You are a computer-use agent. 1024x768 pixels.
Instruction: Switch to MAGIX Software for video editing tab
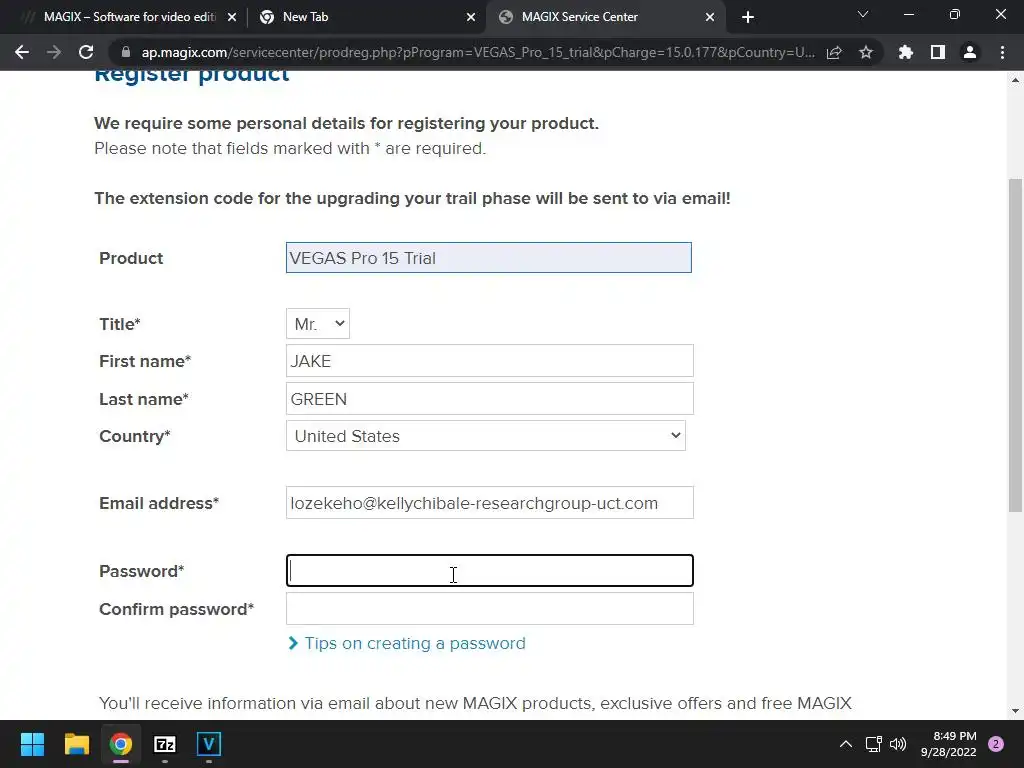point(128,17)
